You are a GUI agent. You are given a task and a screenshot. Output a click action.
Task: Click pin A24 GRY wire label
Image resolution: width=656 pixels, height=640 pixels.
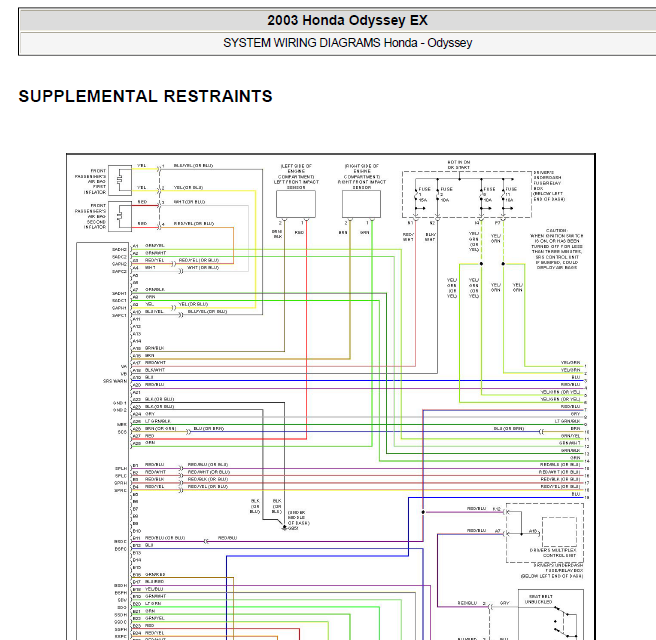pyautogui.click(x=150, y=414)
